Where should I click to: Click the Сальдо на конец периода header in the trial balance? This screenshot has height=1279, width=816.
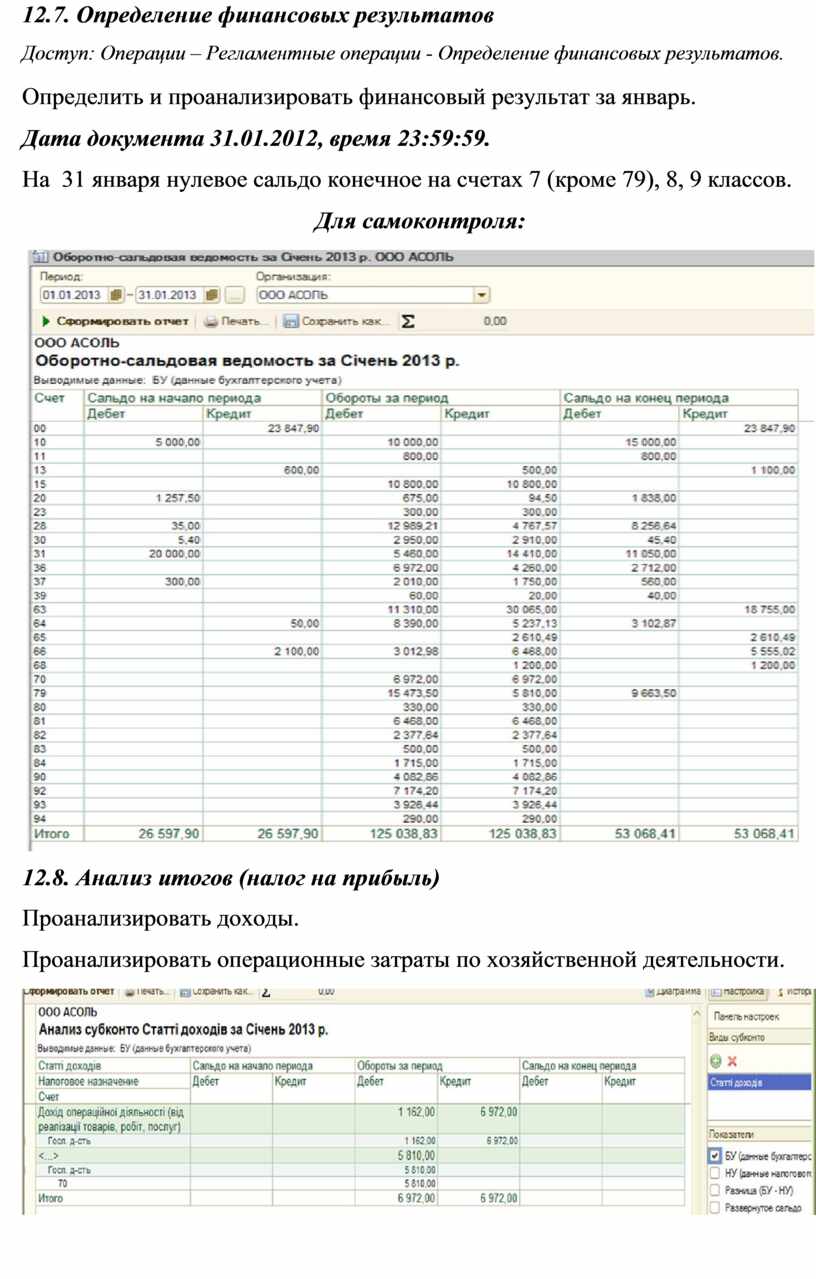pos(679,397)
